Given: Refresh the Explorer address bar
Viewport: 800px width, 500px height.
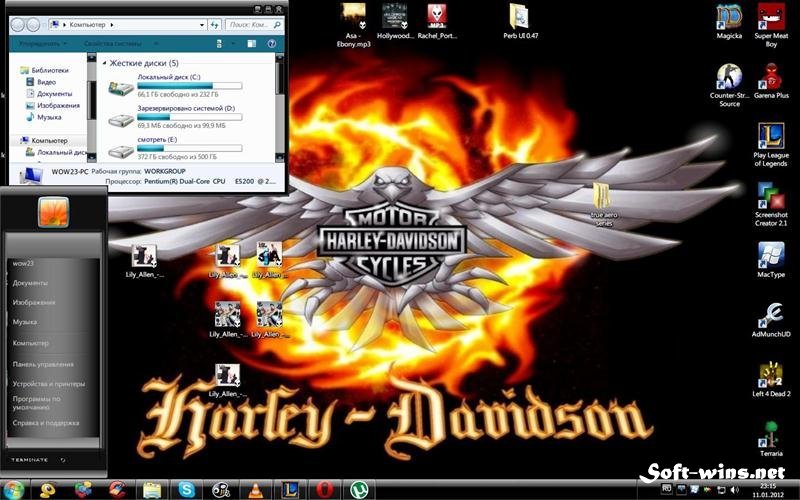Looking at the screenshot, I should click(215, 24).
